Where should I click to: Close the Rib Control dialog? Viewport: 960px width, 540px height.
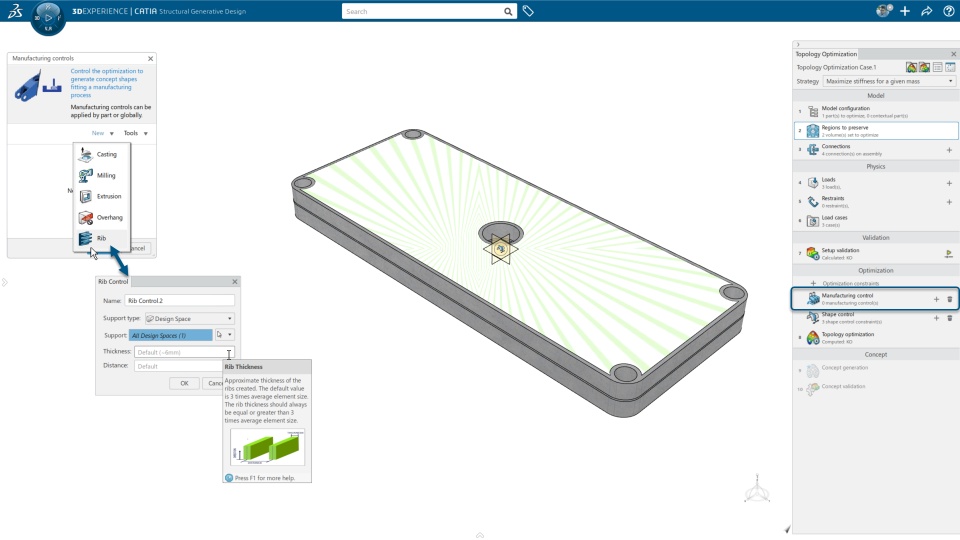coord(234,282)
